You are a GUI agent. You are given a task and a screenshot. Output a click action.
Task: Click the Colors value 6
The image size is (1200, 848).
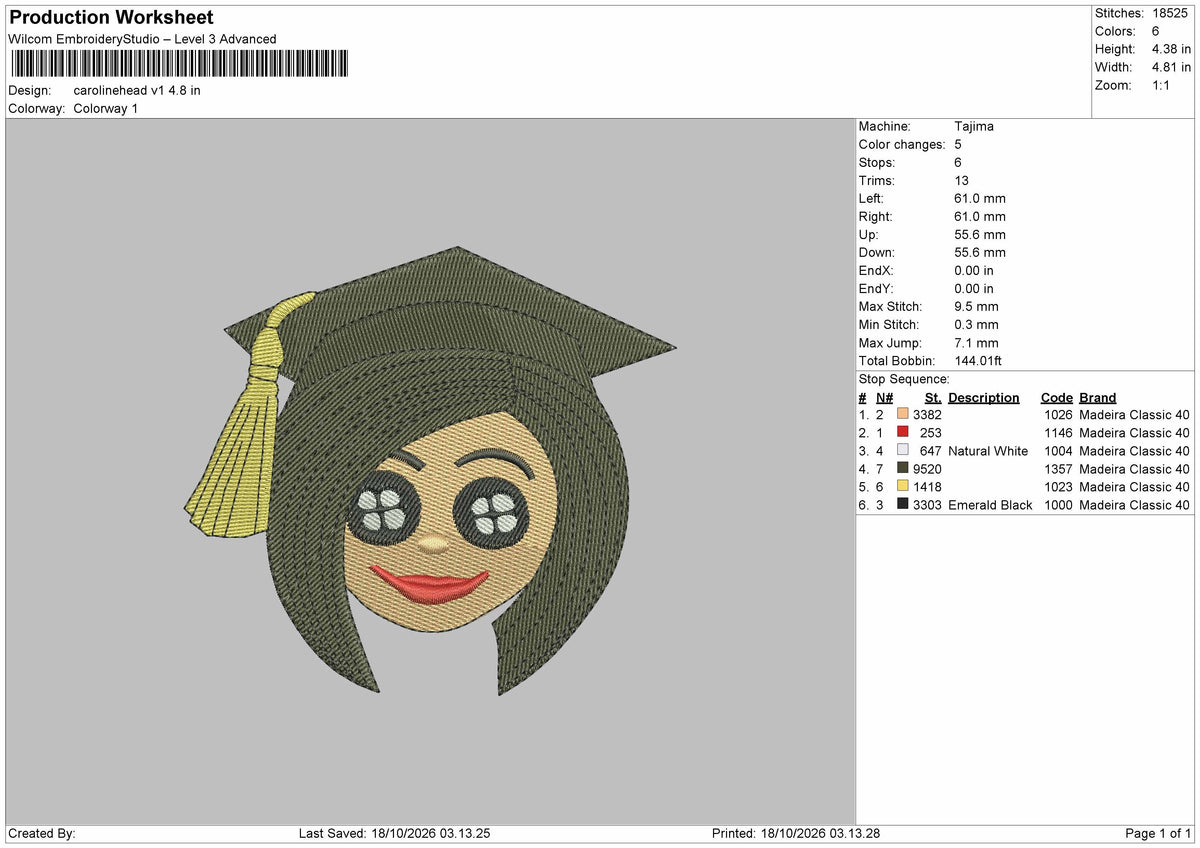pyautogui.click(x=1157, y=31)
